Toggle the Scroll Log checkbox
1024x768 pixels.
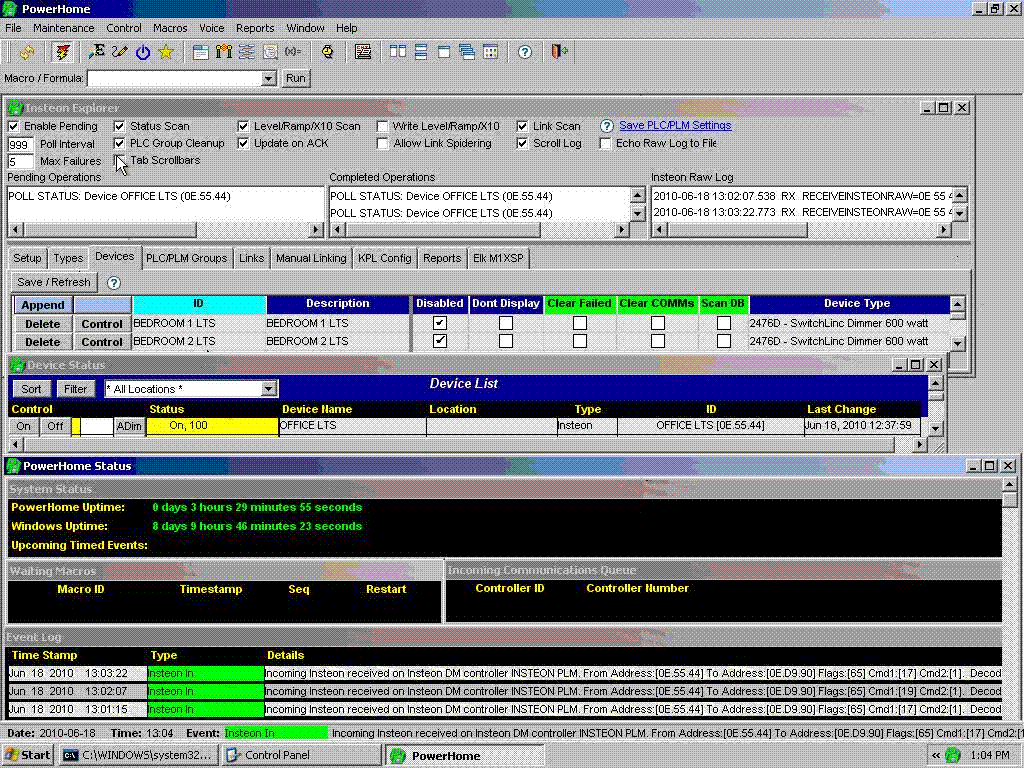pos(522,143)
